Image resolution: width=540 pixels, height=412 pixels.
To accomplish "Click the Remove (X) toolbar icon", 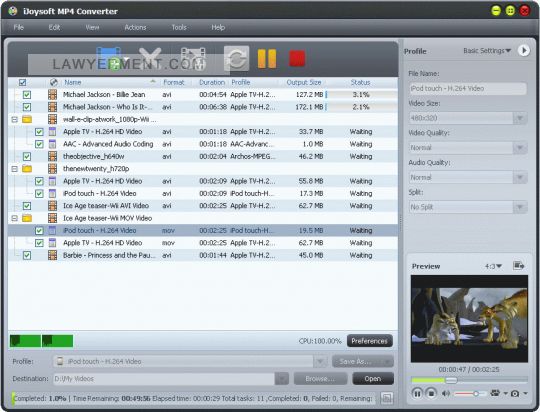I will 150,58.
